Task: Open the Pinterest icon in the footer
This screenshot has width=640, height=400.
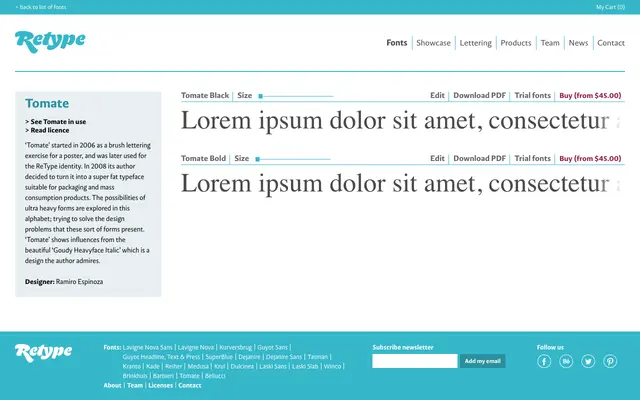Action: pyautogui.click(x=610, y=361)
